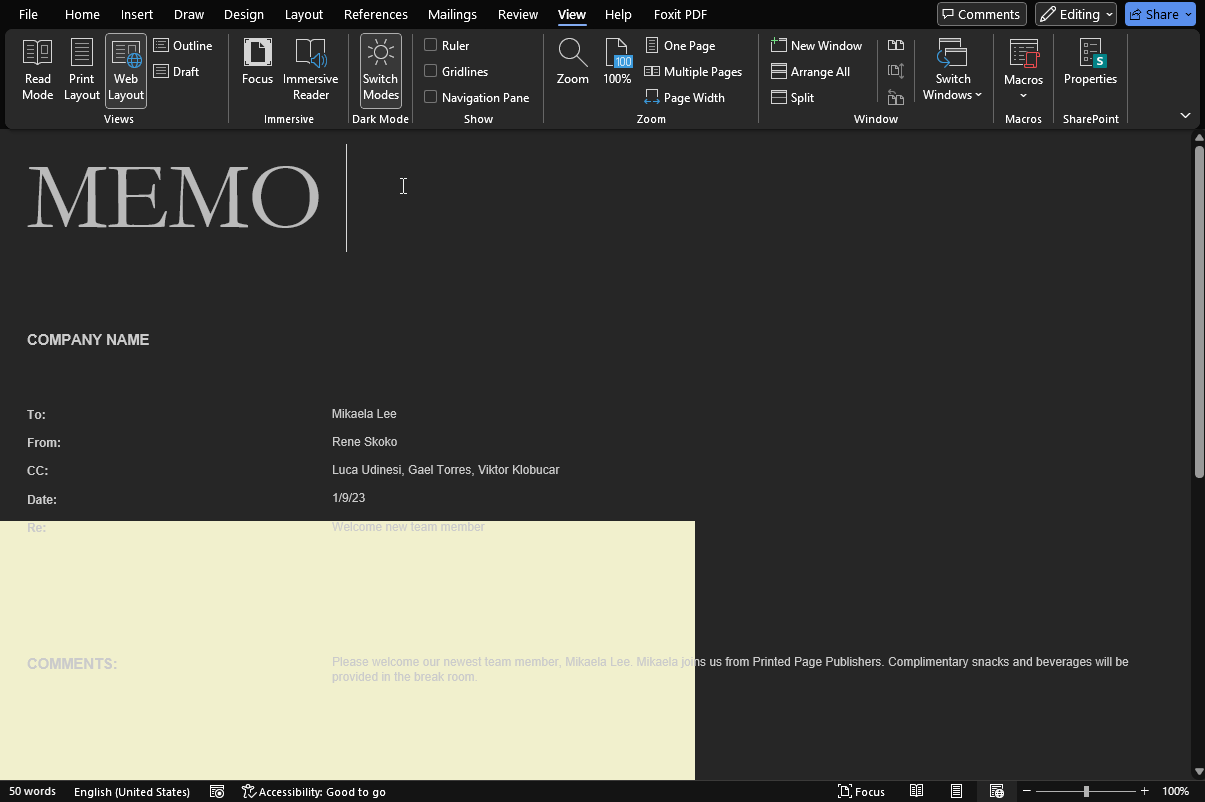Open the Layout tab
The height and width of the screenshot is (802, 1205).
[x=304, y=14]
